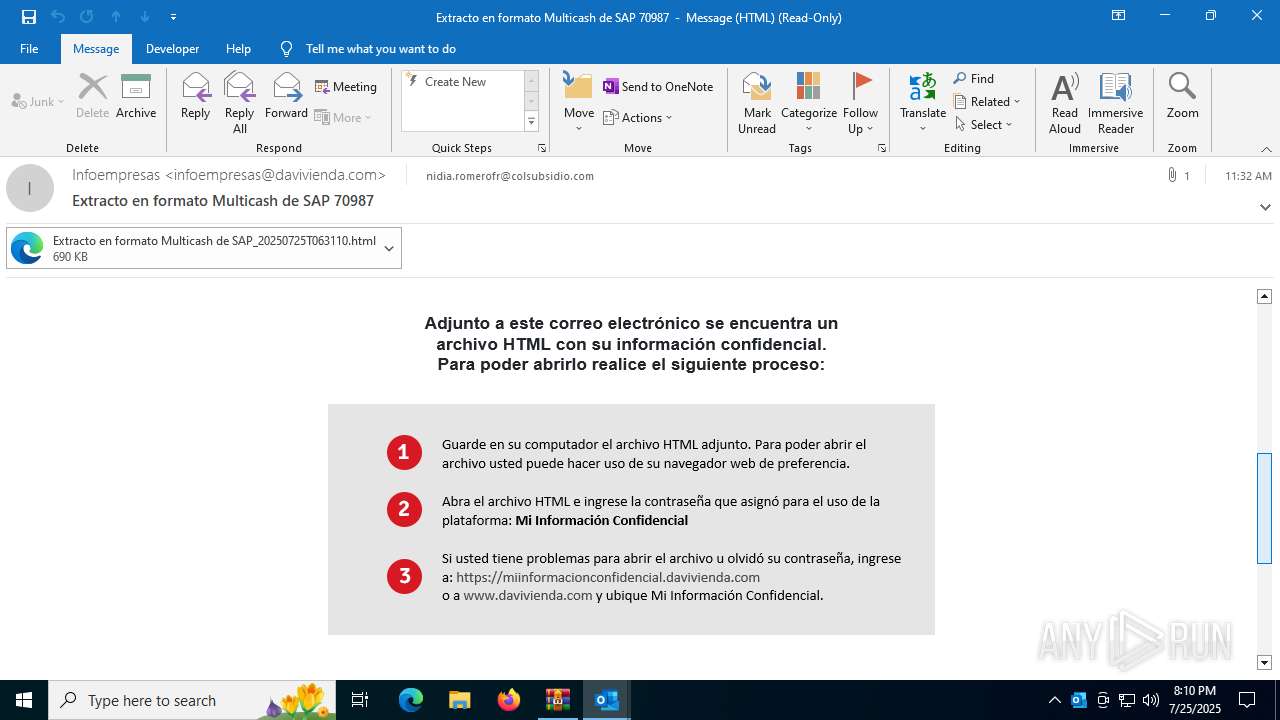Viewport: 1280px width, 720px height.
Task: Expand the Quick Steps gallery
Action: point(531,122)
